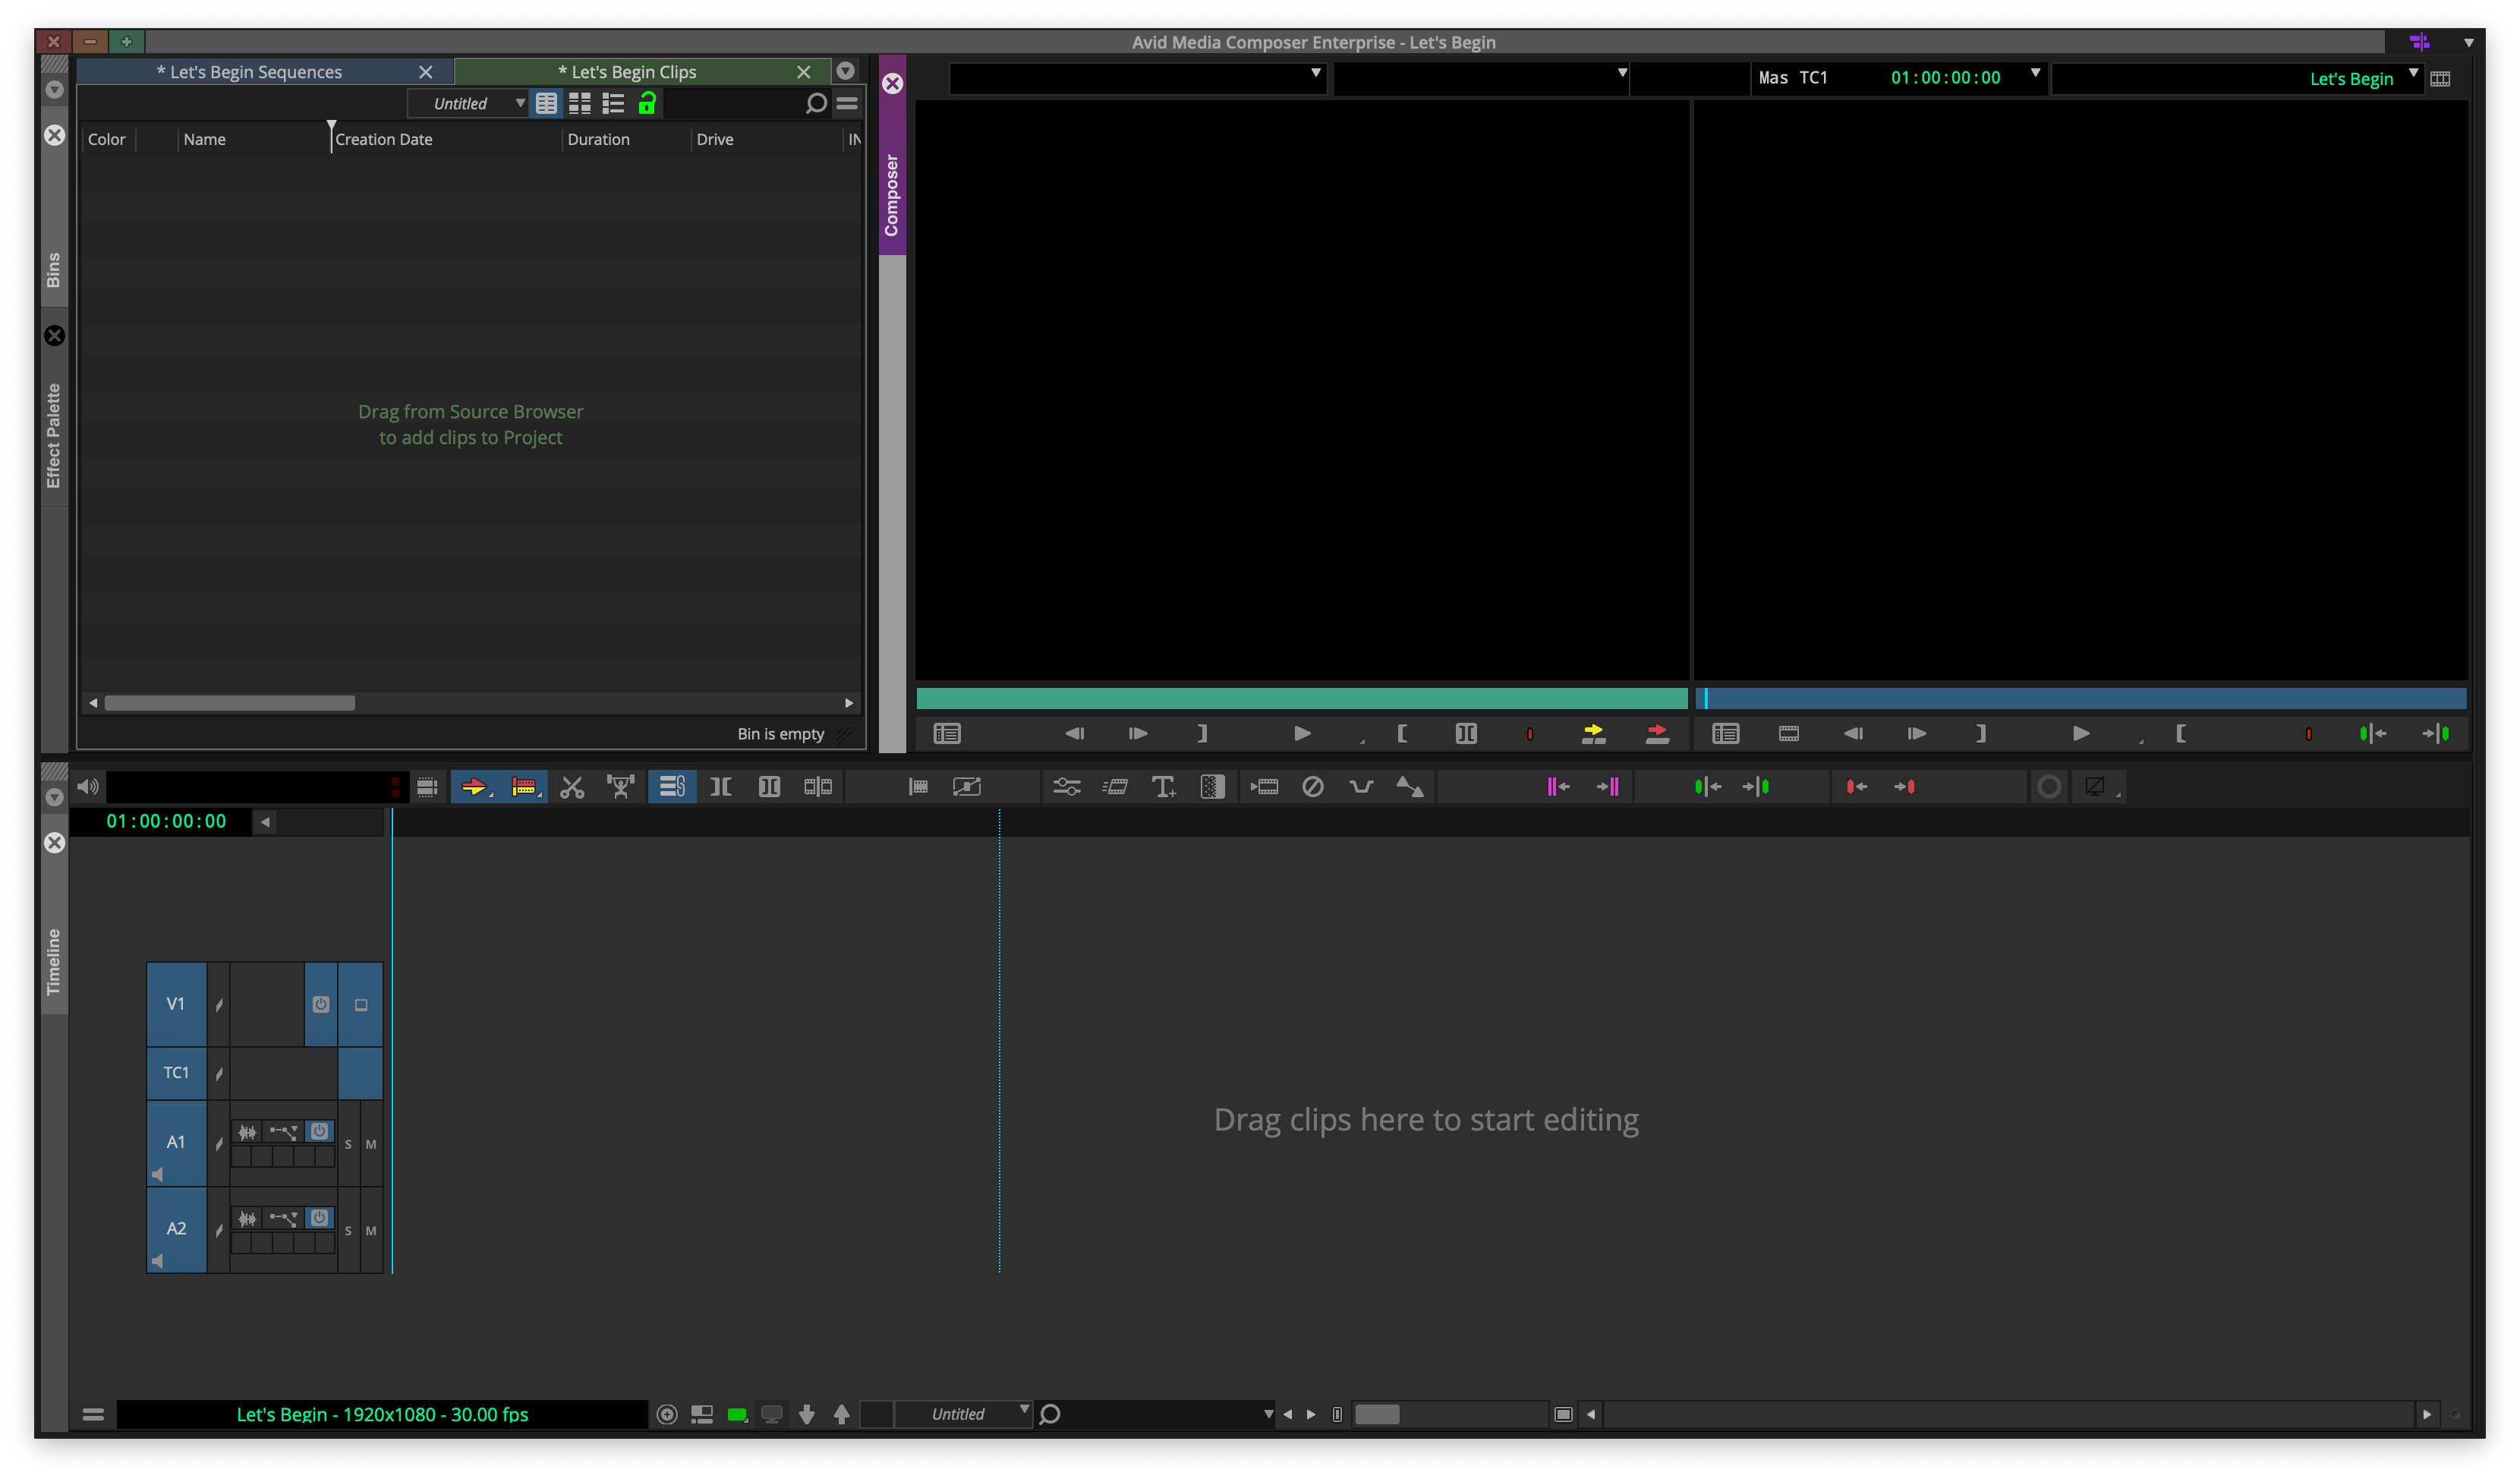
Task: Switch the bin to Frame view
Action: 580,103
